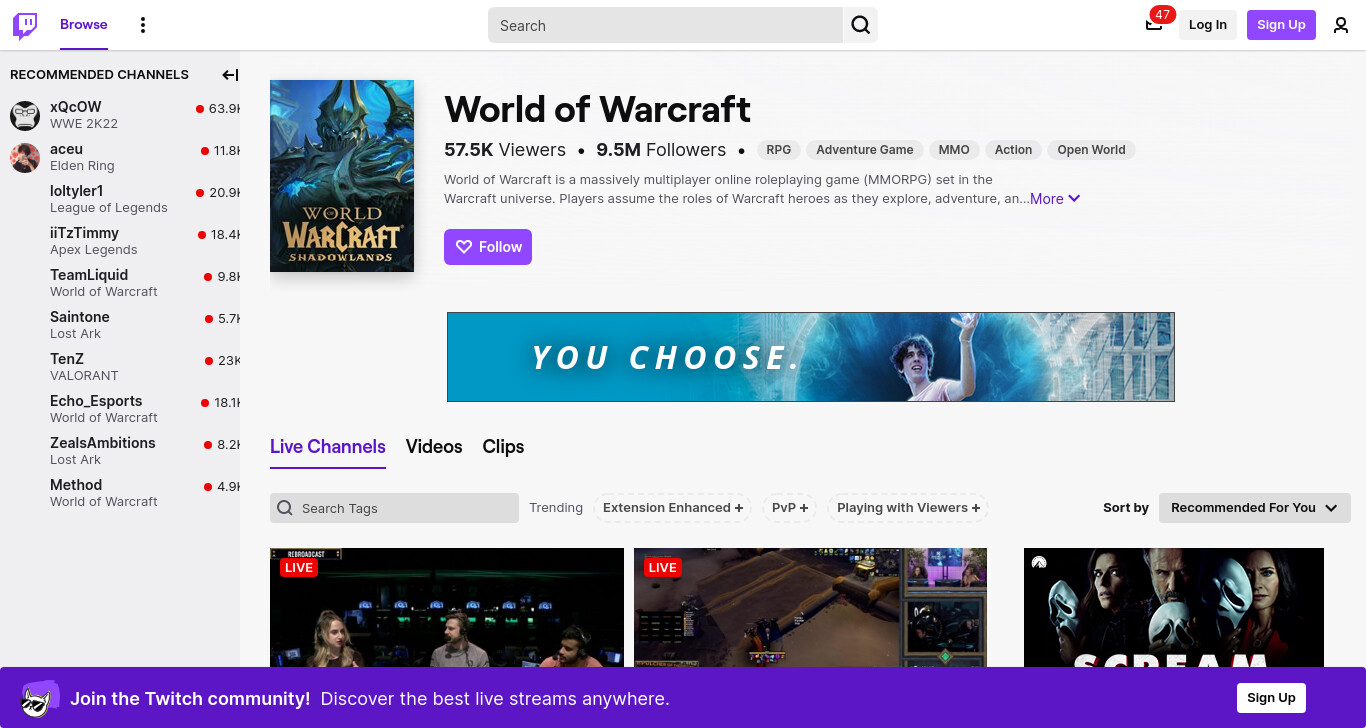
Task: Click the Scream advertisement poster
Action: coord(1174,607)
